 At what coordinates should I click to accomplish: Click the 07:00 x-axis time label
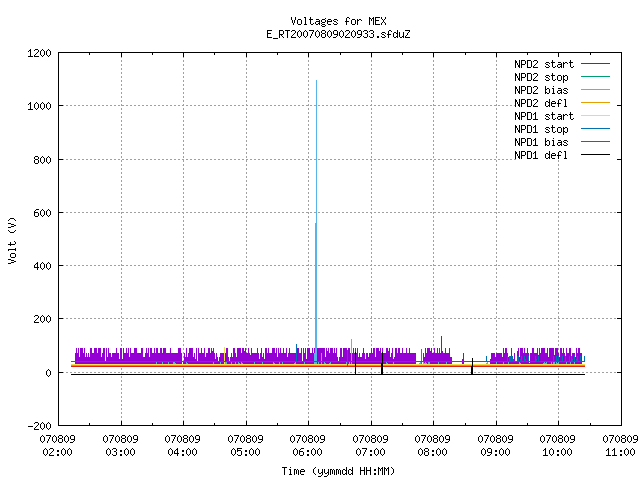370,453
